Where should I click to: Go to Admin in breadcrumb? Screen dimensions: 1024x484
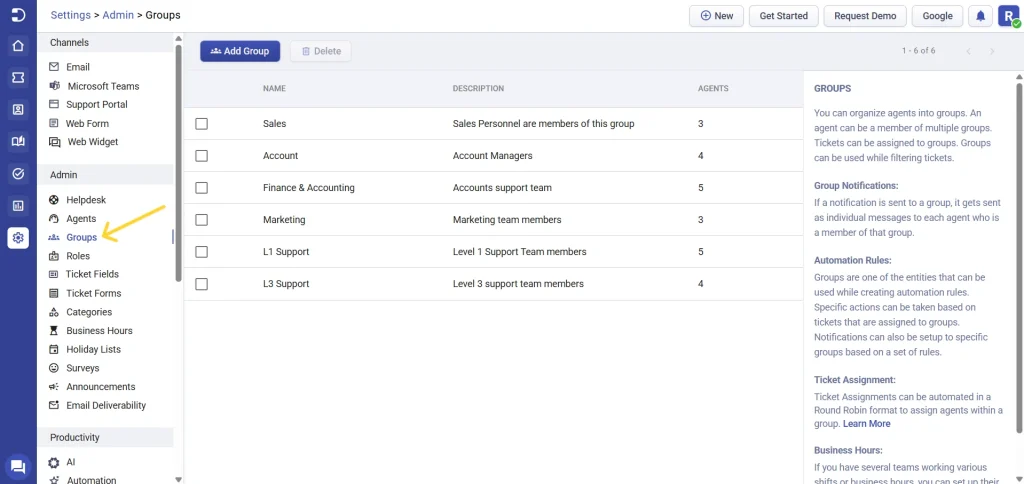click(x=118, y=14)
